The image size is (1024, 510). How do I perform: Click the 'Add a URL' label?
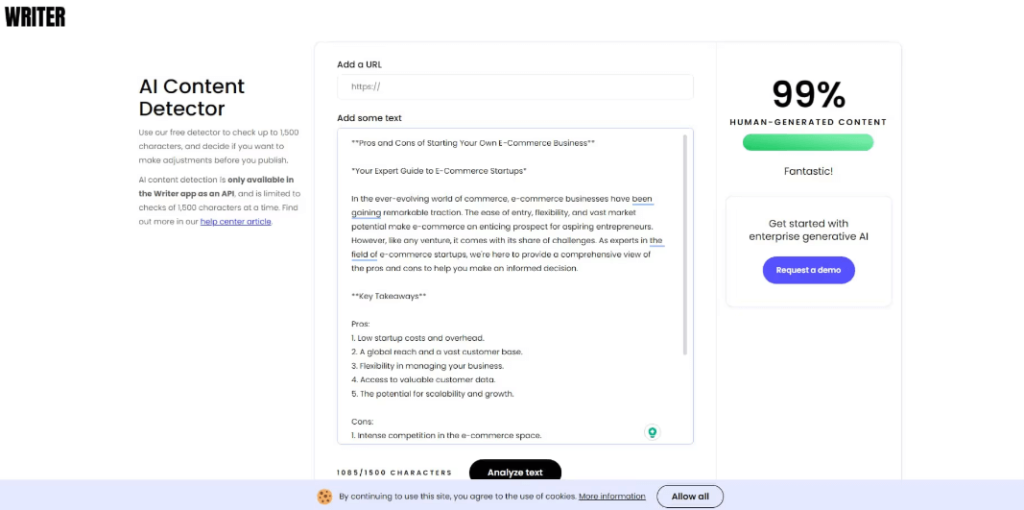click(359, 64)
